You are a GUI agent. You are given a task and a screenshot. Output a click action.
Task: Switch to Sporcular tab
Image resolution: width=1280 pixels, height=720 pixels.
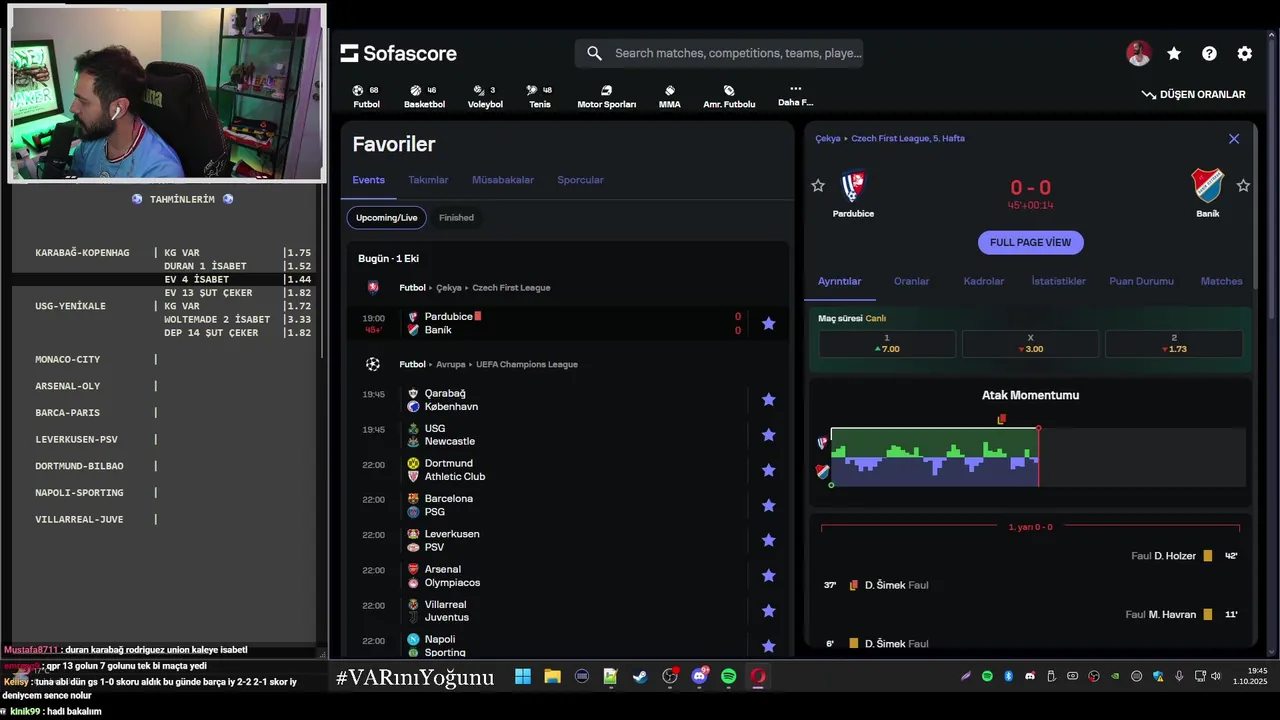point(580,180)
